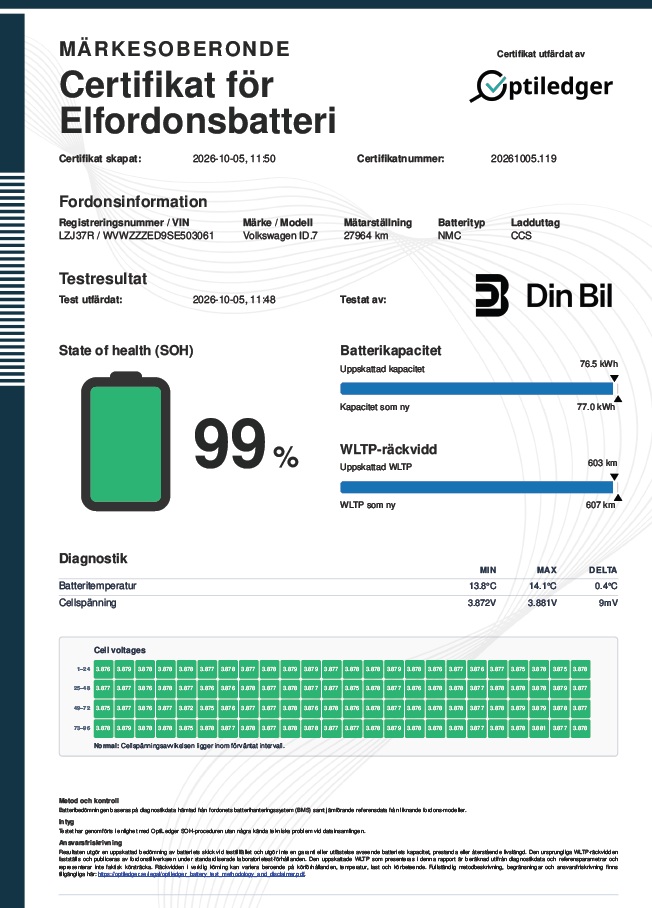This screenshot has width=652, height=908.
Task: Click the Cell voltages heading
Action: click(120, 650)
